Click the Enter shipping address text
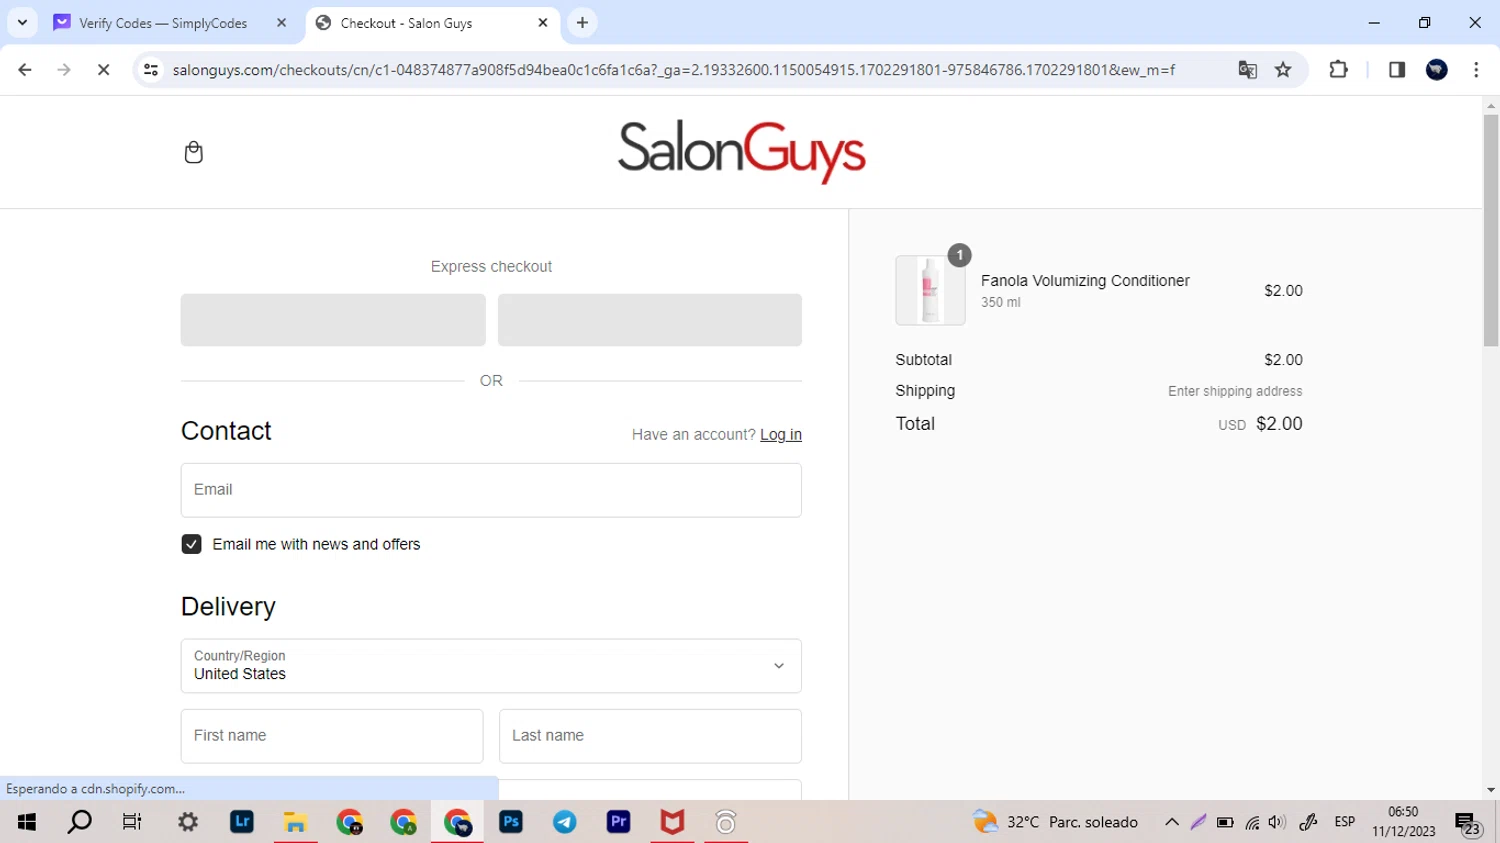The height and width of the screenshot is (843, 1500). click(1235, 391)
